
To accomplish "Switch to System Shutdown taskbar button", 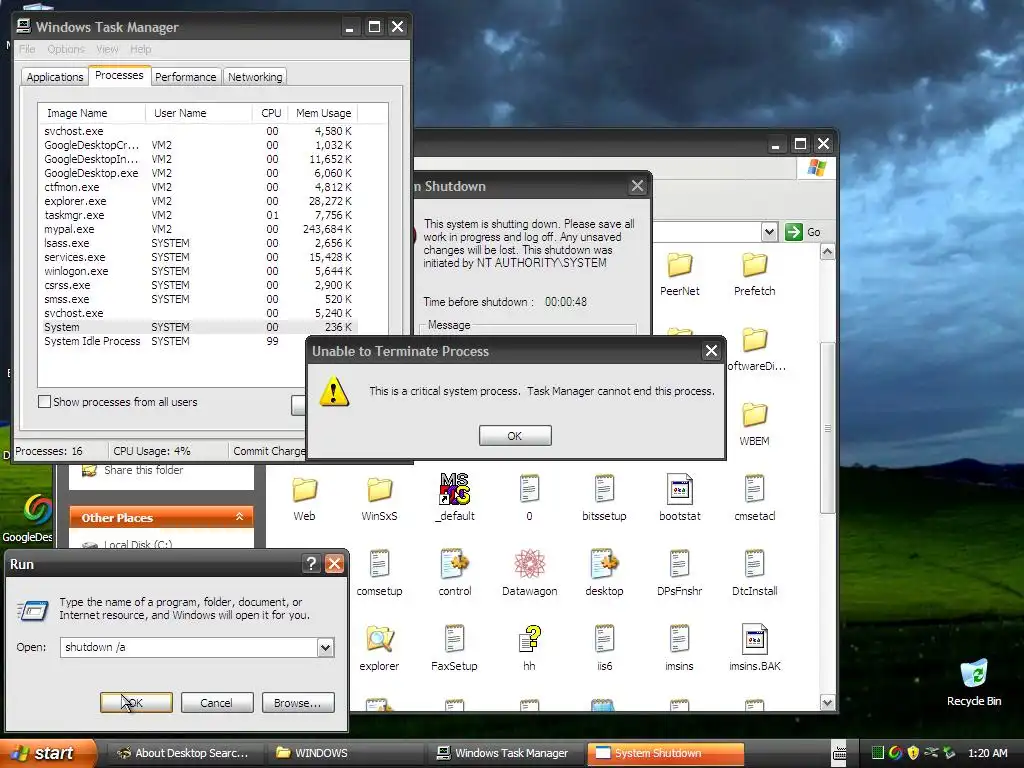I will point(665,753).
